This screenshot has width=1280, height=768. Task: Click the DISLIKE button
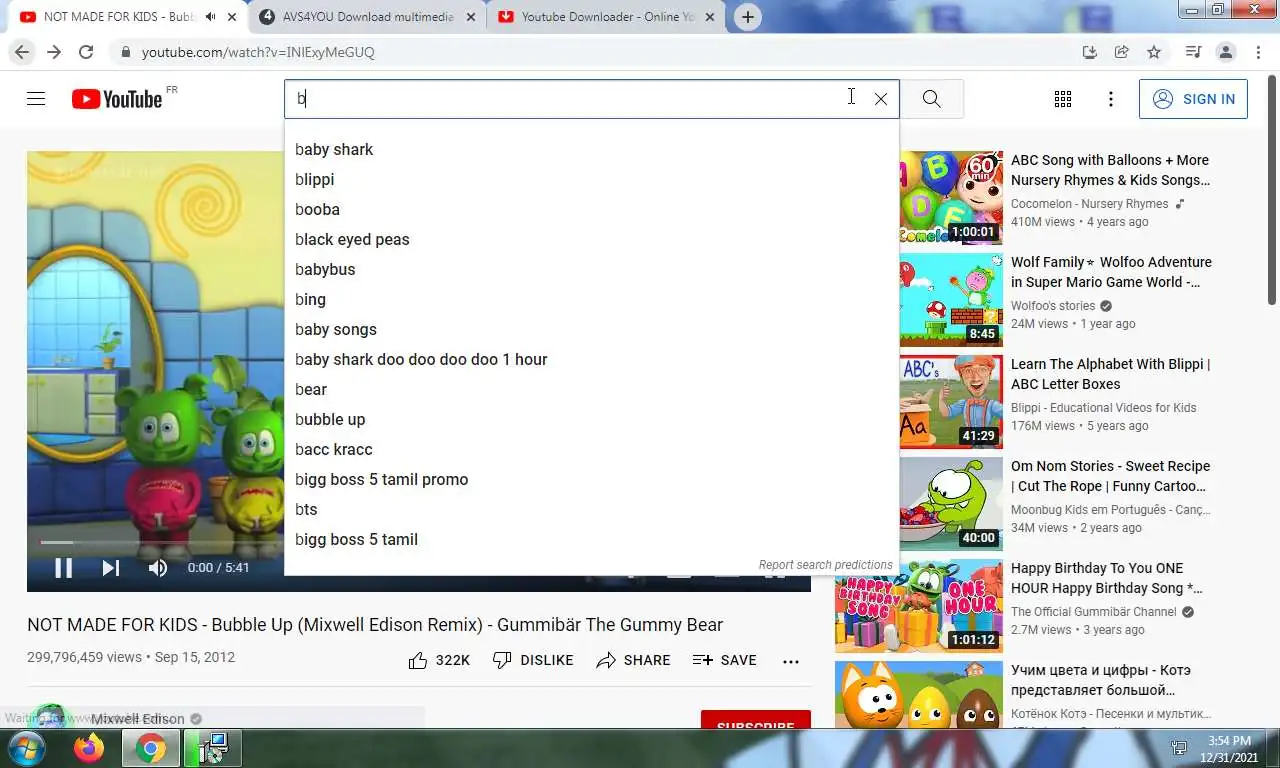point(533,660)
